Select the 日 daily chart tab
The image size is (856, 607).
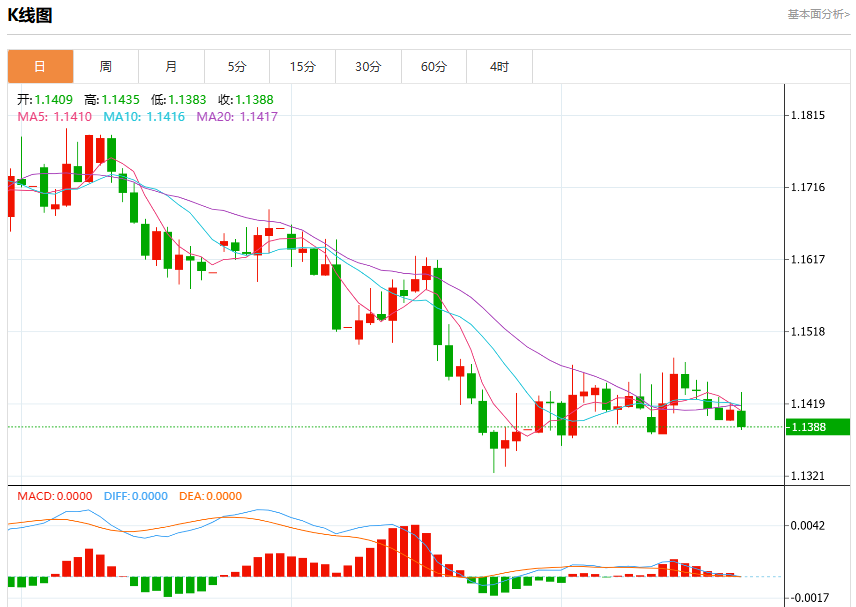pos(40,67)
